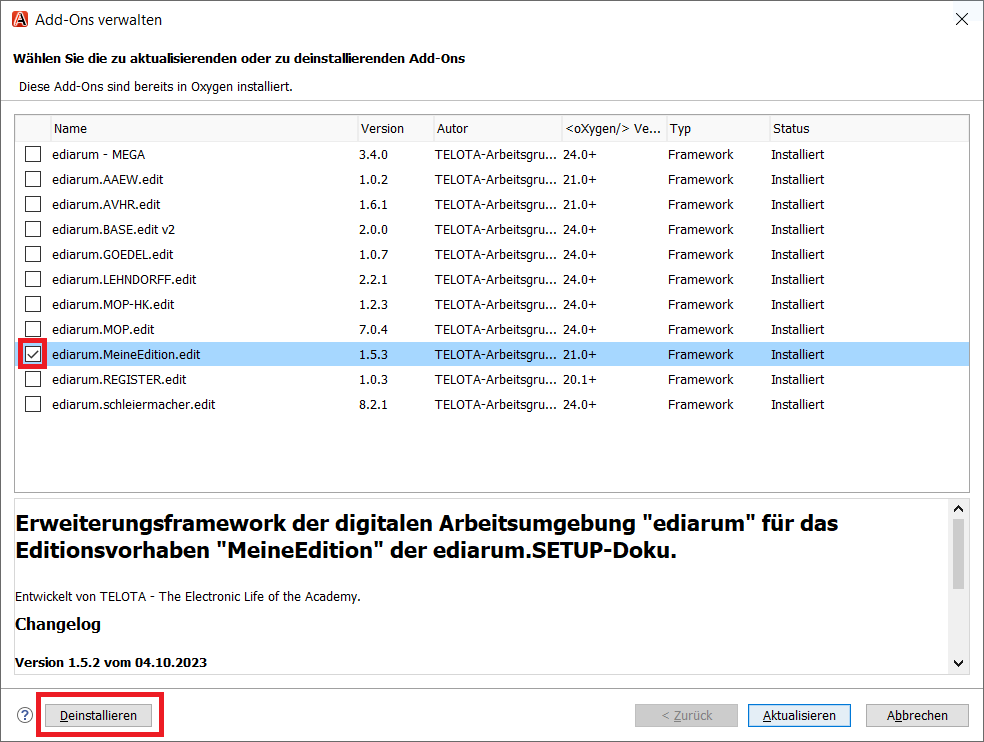Click version value '7.0.4'
This screenshot has width=984, height=742.
373,330
